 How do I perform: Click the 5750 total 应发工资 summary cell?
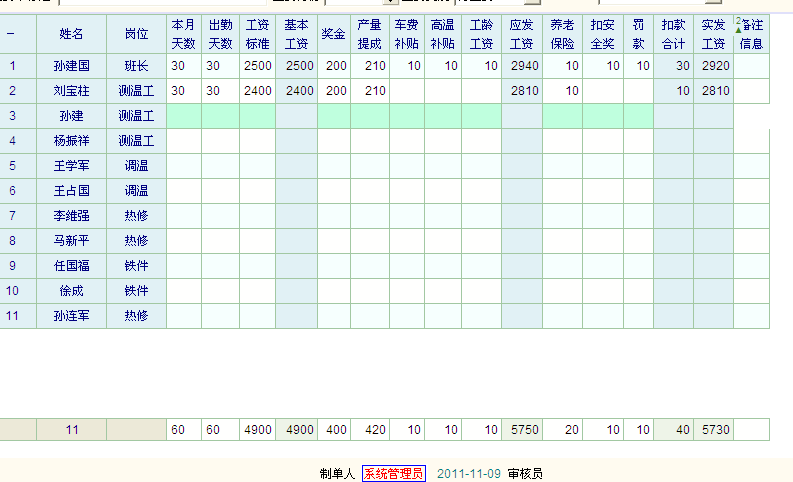[521, 429]
